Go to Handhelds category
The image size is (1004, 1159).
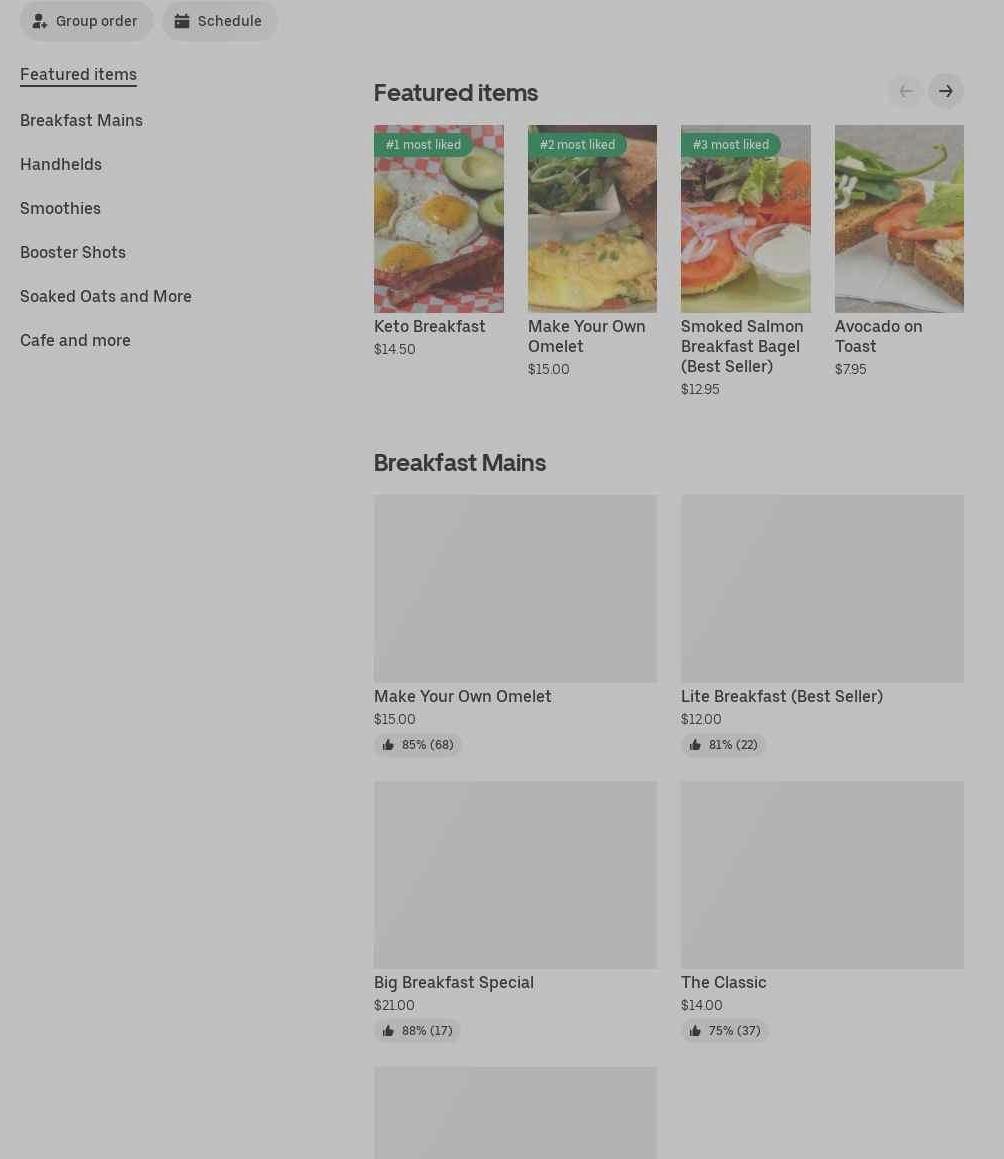click(61, 165)
